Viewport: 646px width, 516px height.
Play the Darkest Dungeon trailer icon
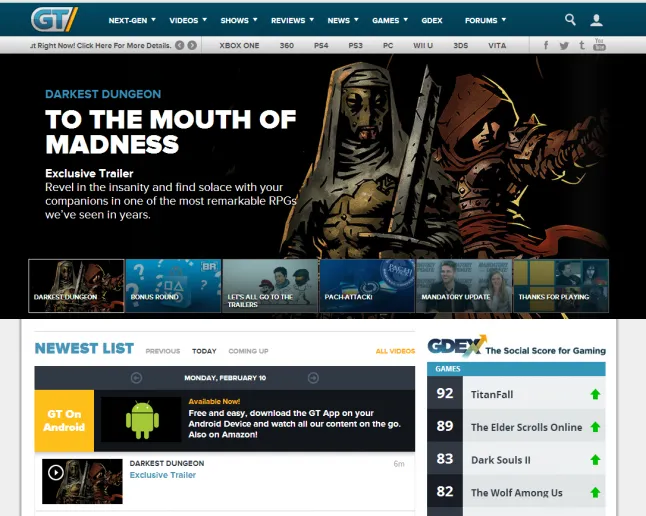[x=56, y=472]
